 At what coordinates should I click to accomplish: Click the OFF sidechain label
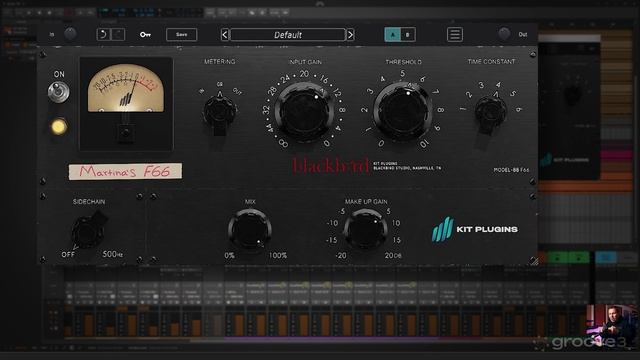click(x=68, y=254)
